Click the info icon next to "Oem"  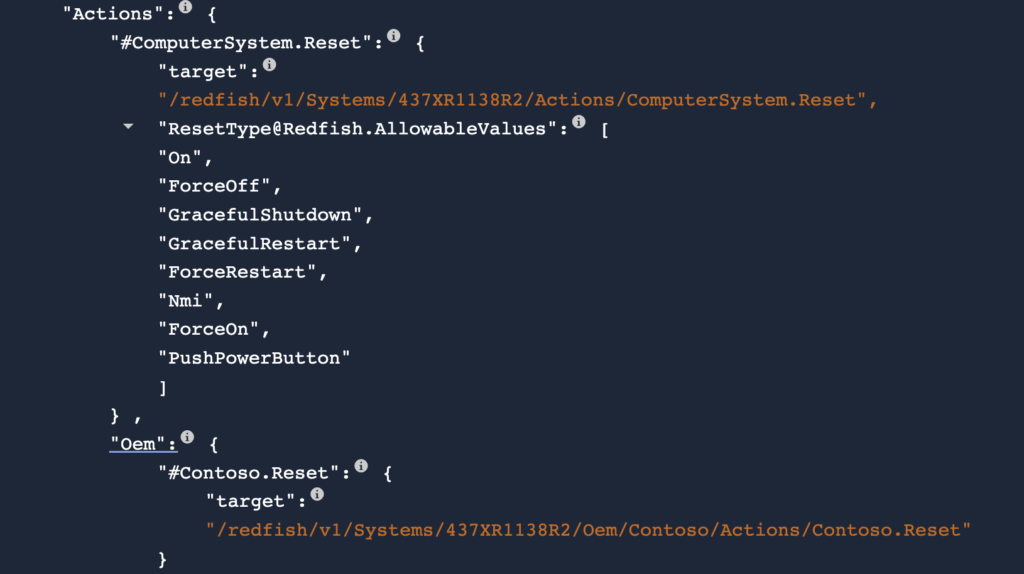[187, 437]
